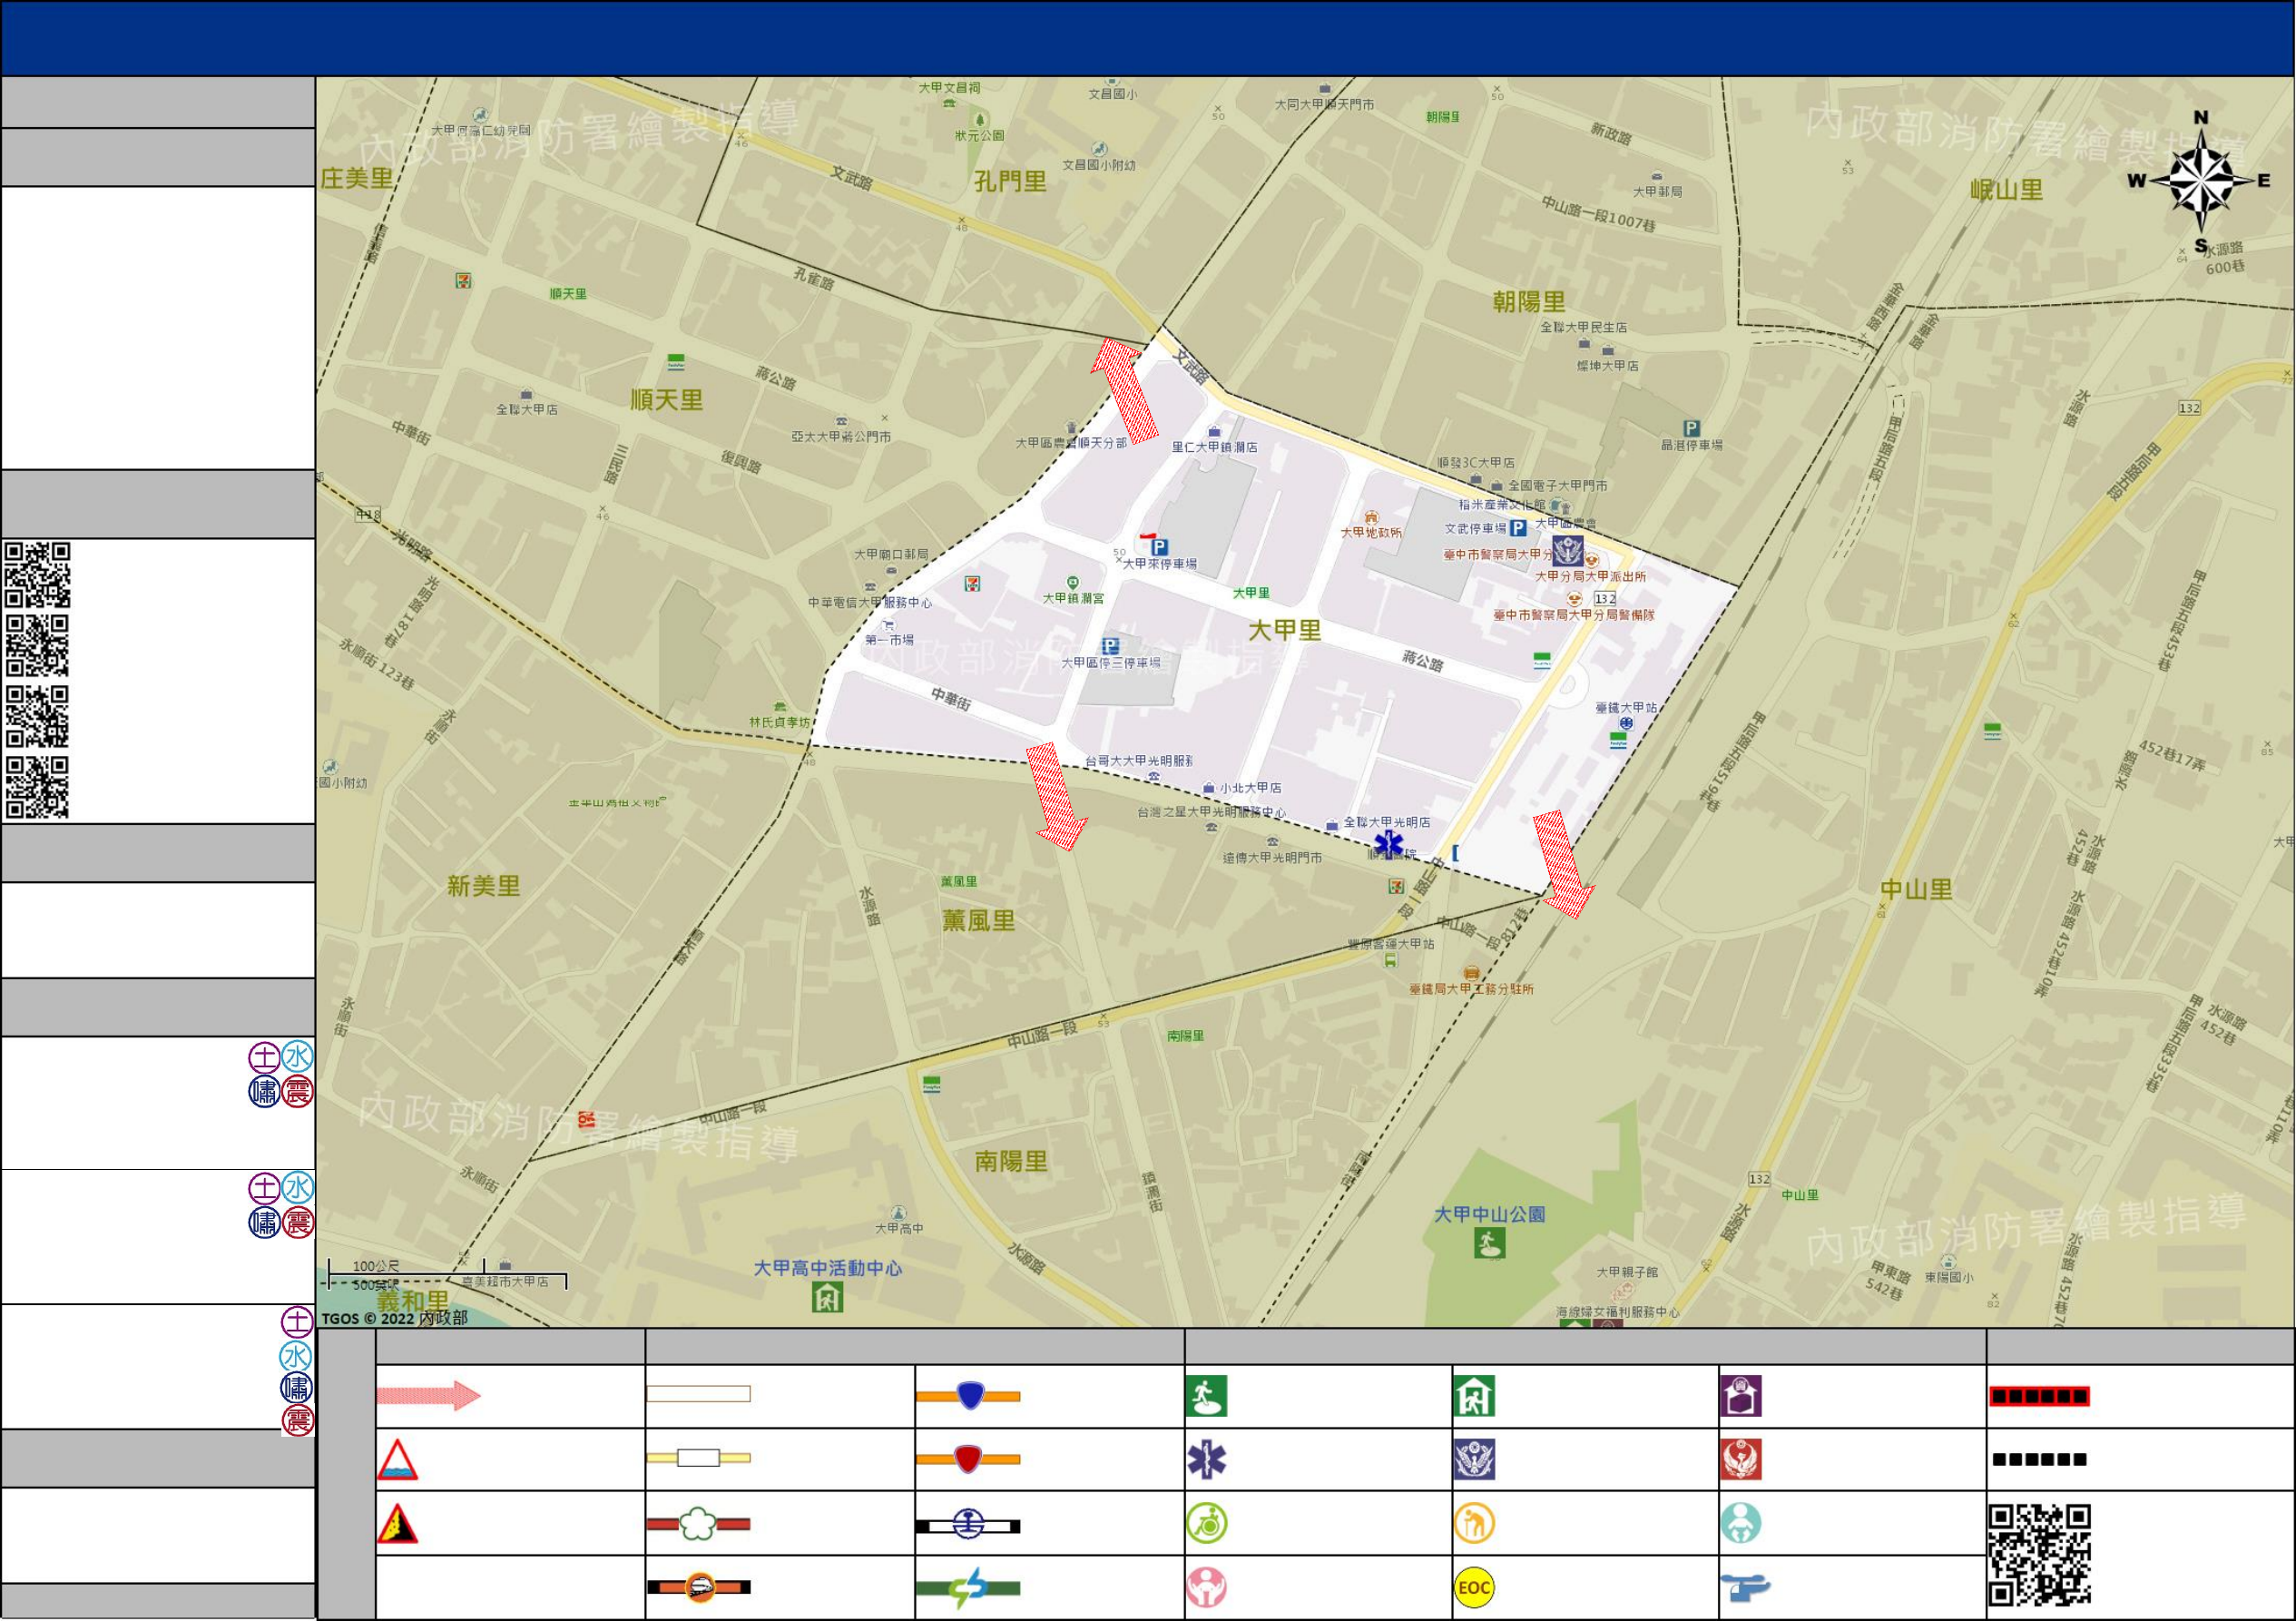The image size is (2296, 1621).
Task: Click the 庄美里 district label
Action: pos(357,178)
